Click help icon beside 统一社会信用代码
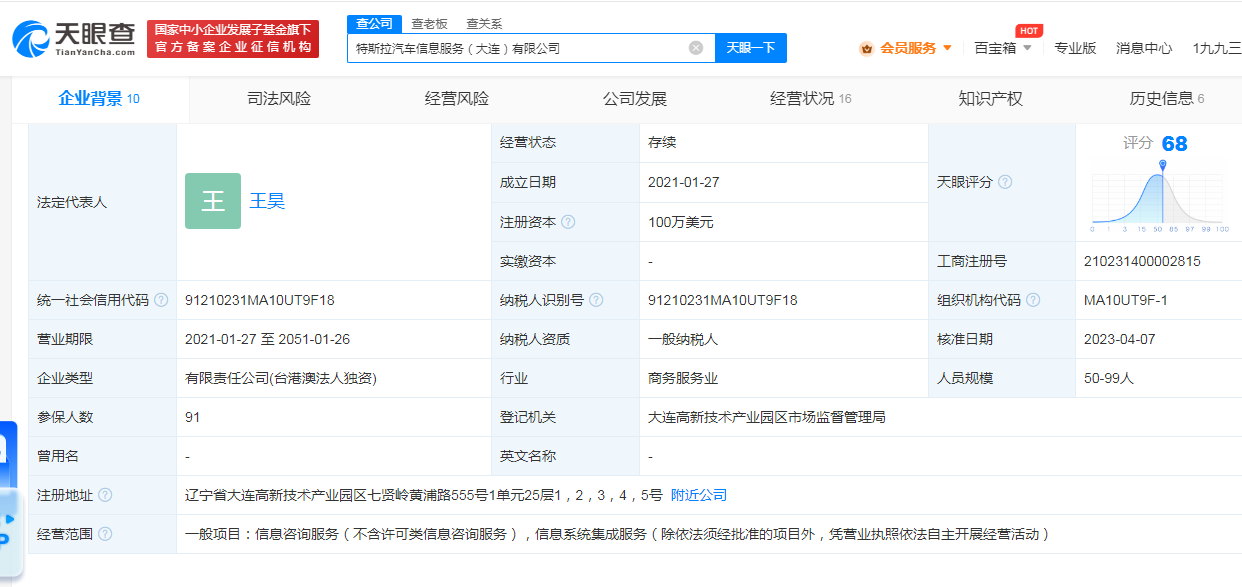The height and width of the screenshot is (587, 1242). point(161,300)
